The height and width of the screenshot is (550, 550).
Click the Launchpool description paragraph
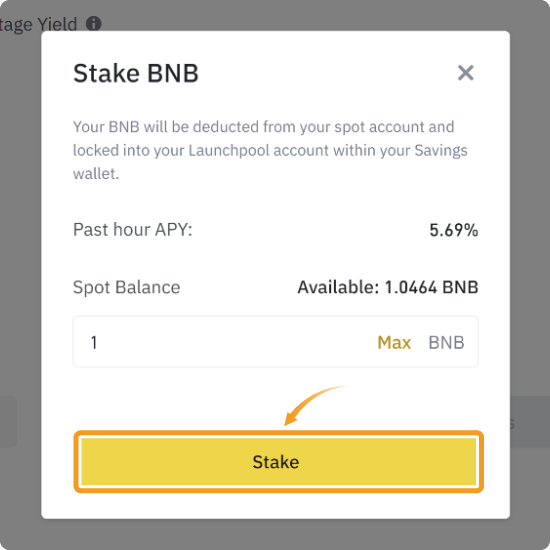click(x=270, y=150)
